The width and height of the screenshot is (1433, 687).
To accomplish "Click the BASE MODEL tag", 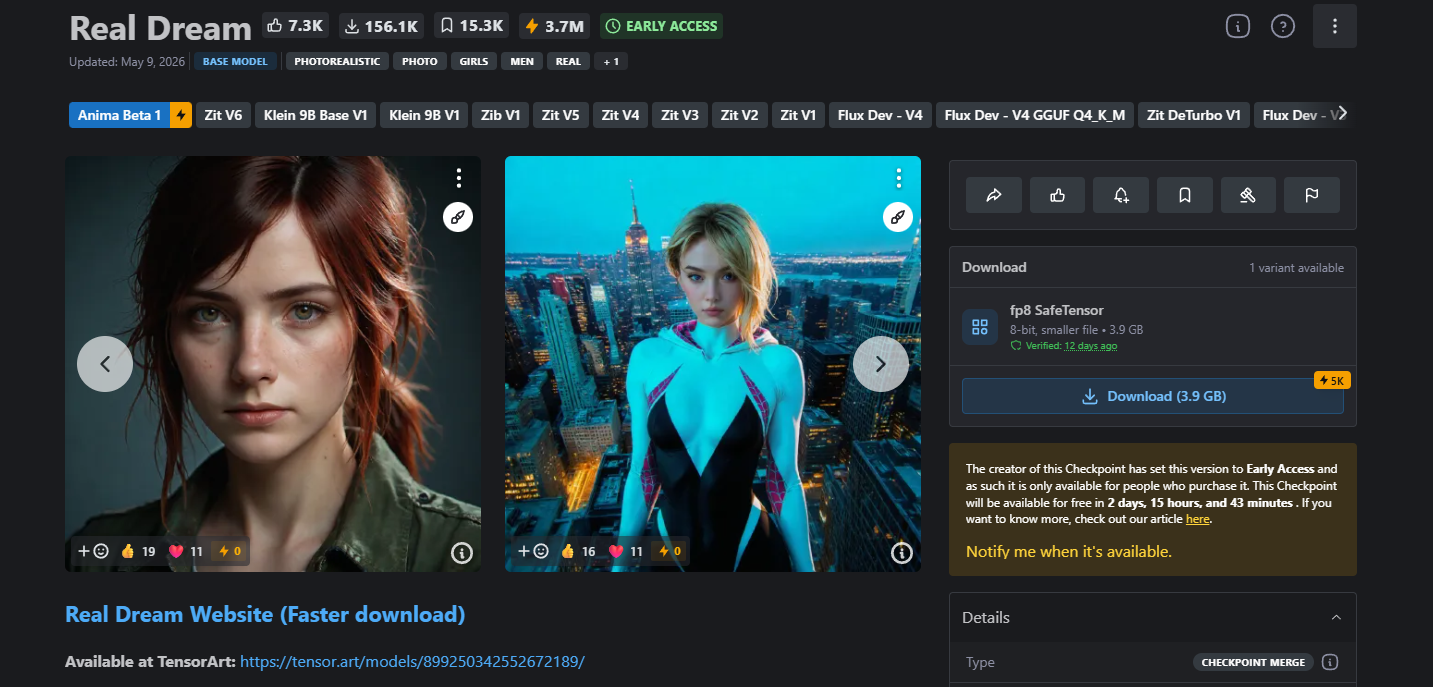I will (x=235, y=61).
